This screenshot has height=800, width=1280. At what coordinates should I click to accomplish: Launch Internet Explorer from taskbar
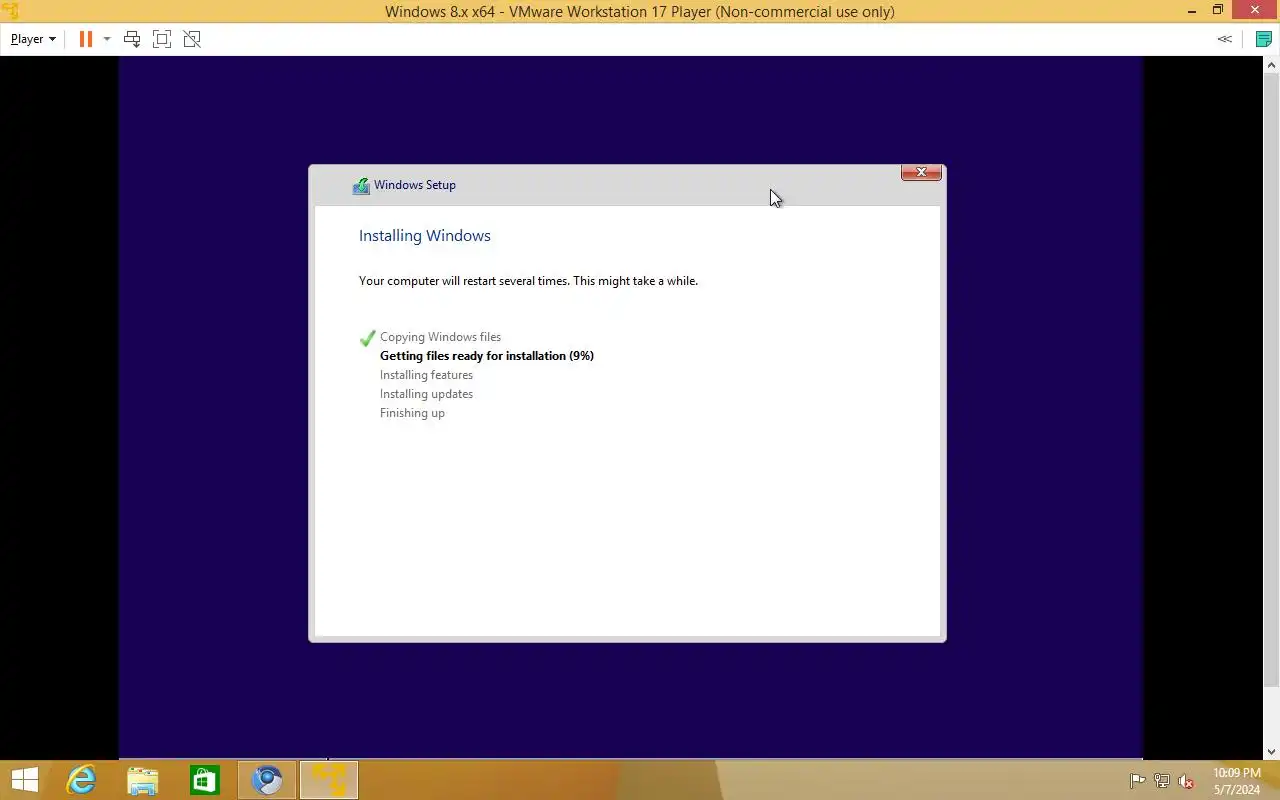click(x=81, y=780)
